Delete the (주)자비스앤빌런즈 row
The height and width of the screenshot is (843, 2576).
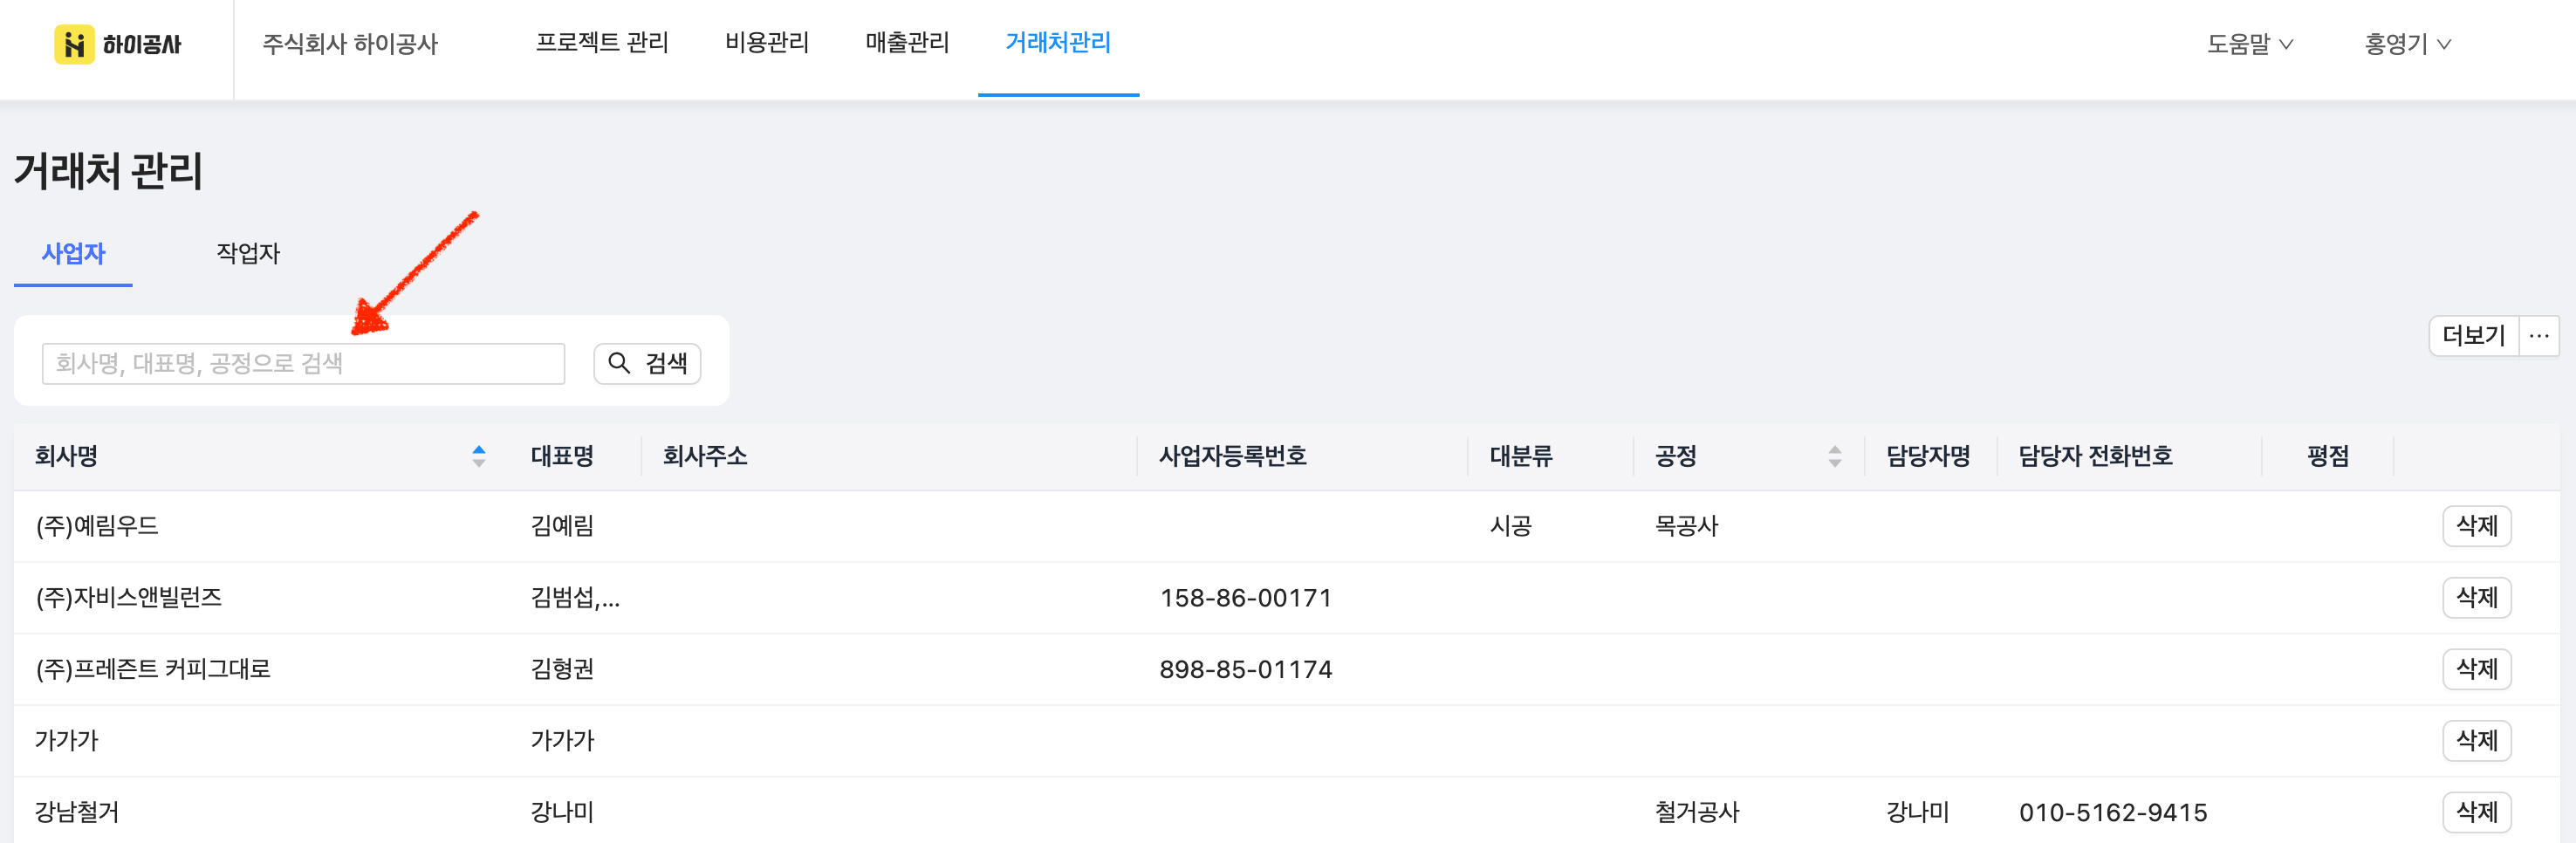[2476, 598]
